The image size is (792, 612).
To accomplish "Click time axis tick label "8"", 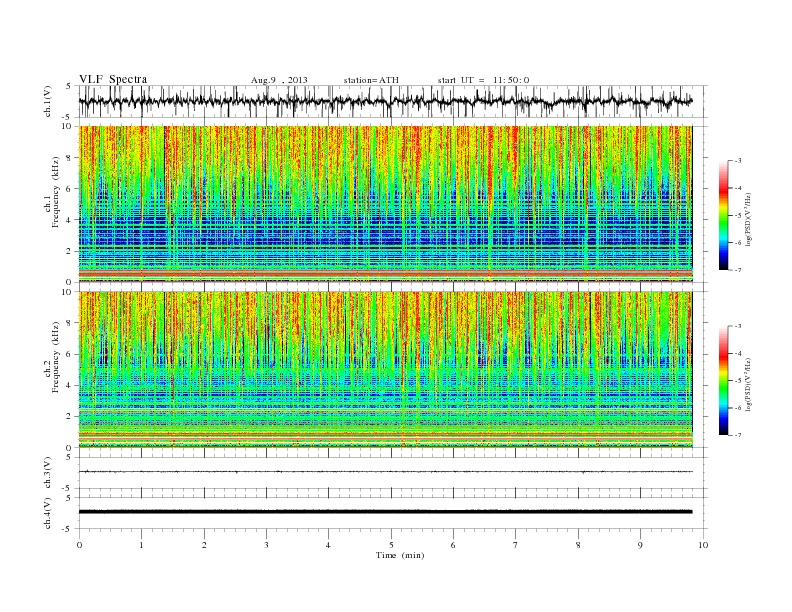I will [578, 545].
